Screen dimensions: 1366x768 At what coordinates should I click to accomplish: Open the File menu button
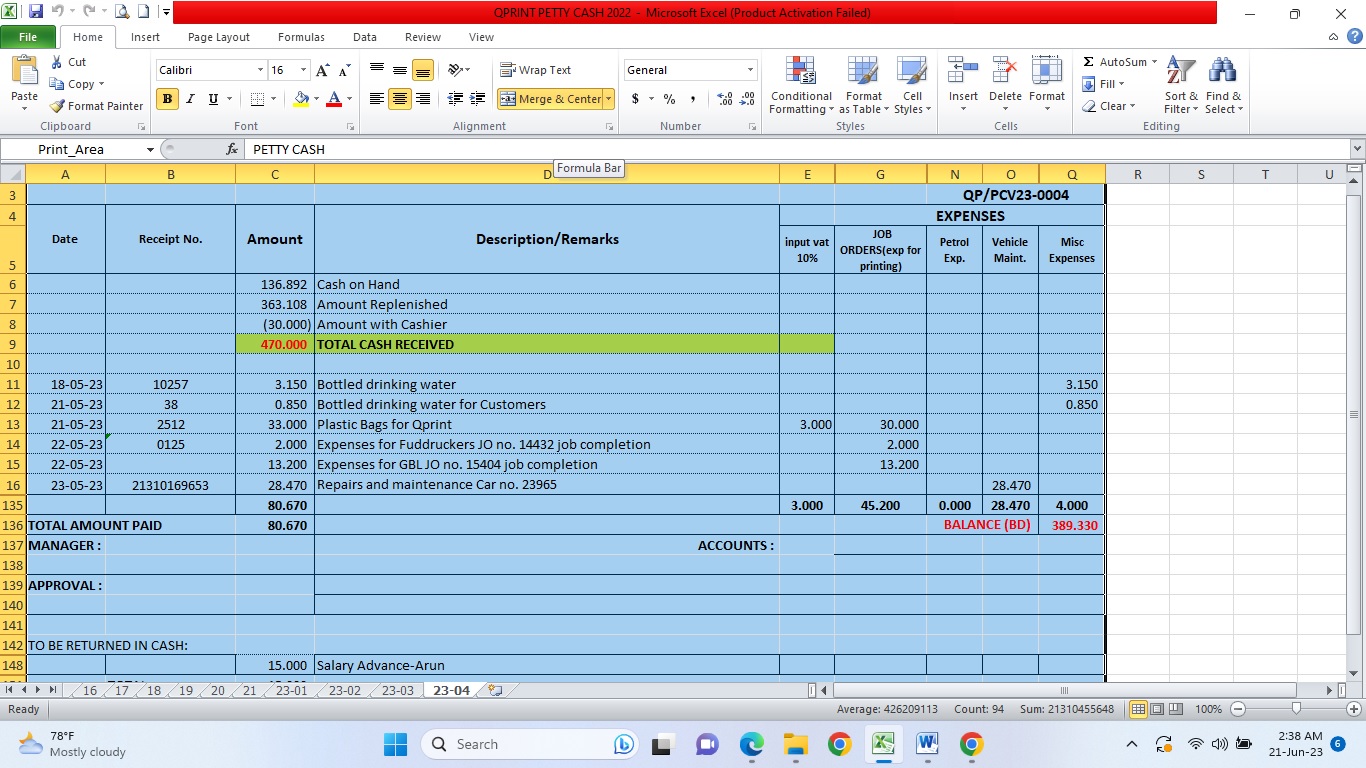(28, 37)
